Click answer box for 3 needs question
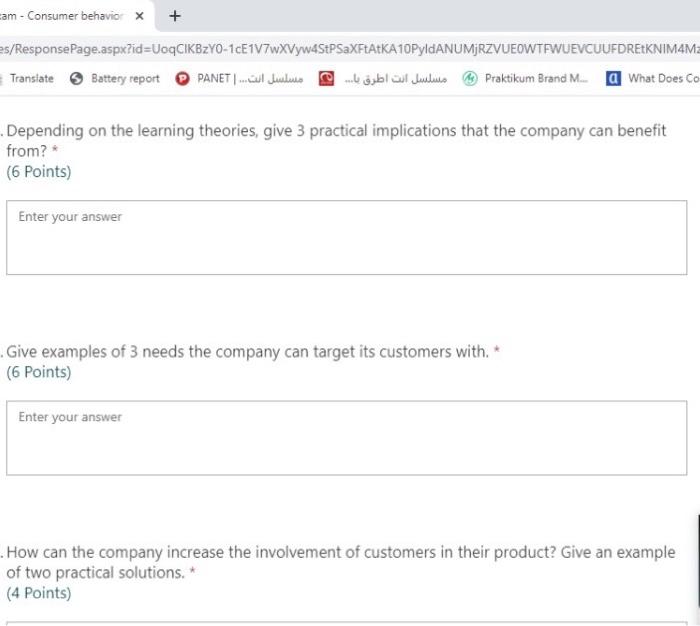The image size is (700, 626). click(346, 438)
